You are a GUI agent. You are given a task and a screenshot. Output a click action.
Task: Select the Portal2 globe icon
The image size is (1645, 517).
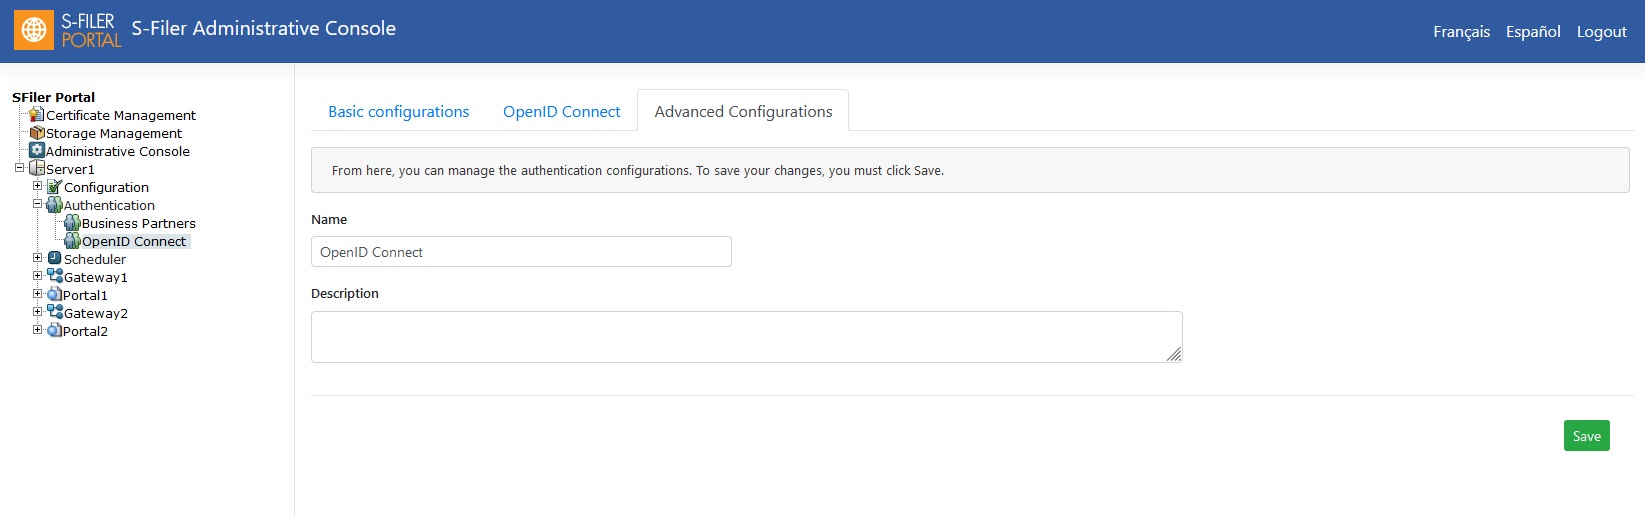(55, 331)
